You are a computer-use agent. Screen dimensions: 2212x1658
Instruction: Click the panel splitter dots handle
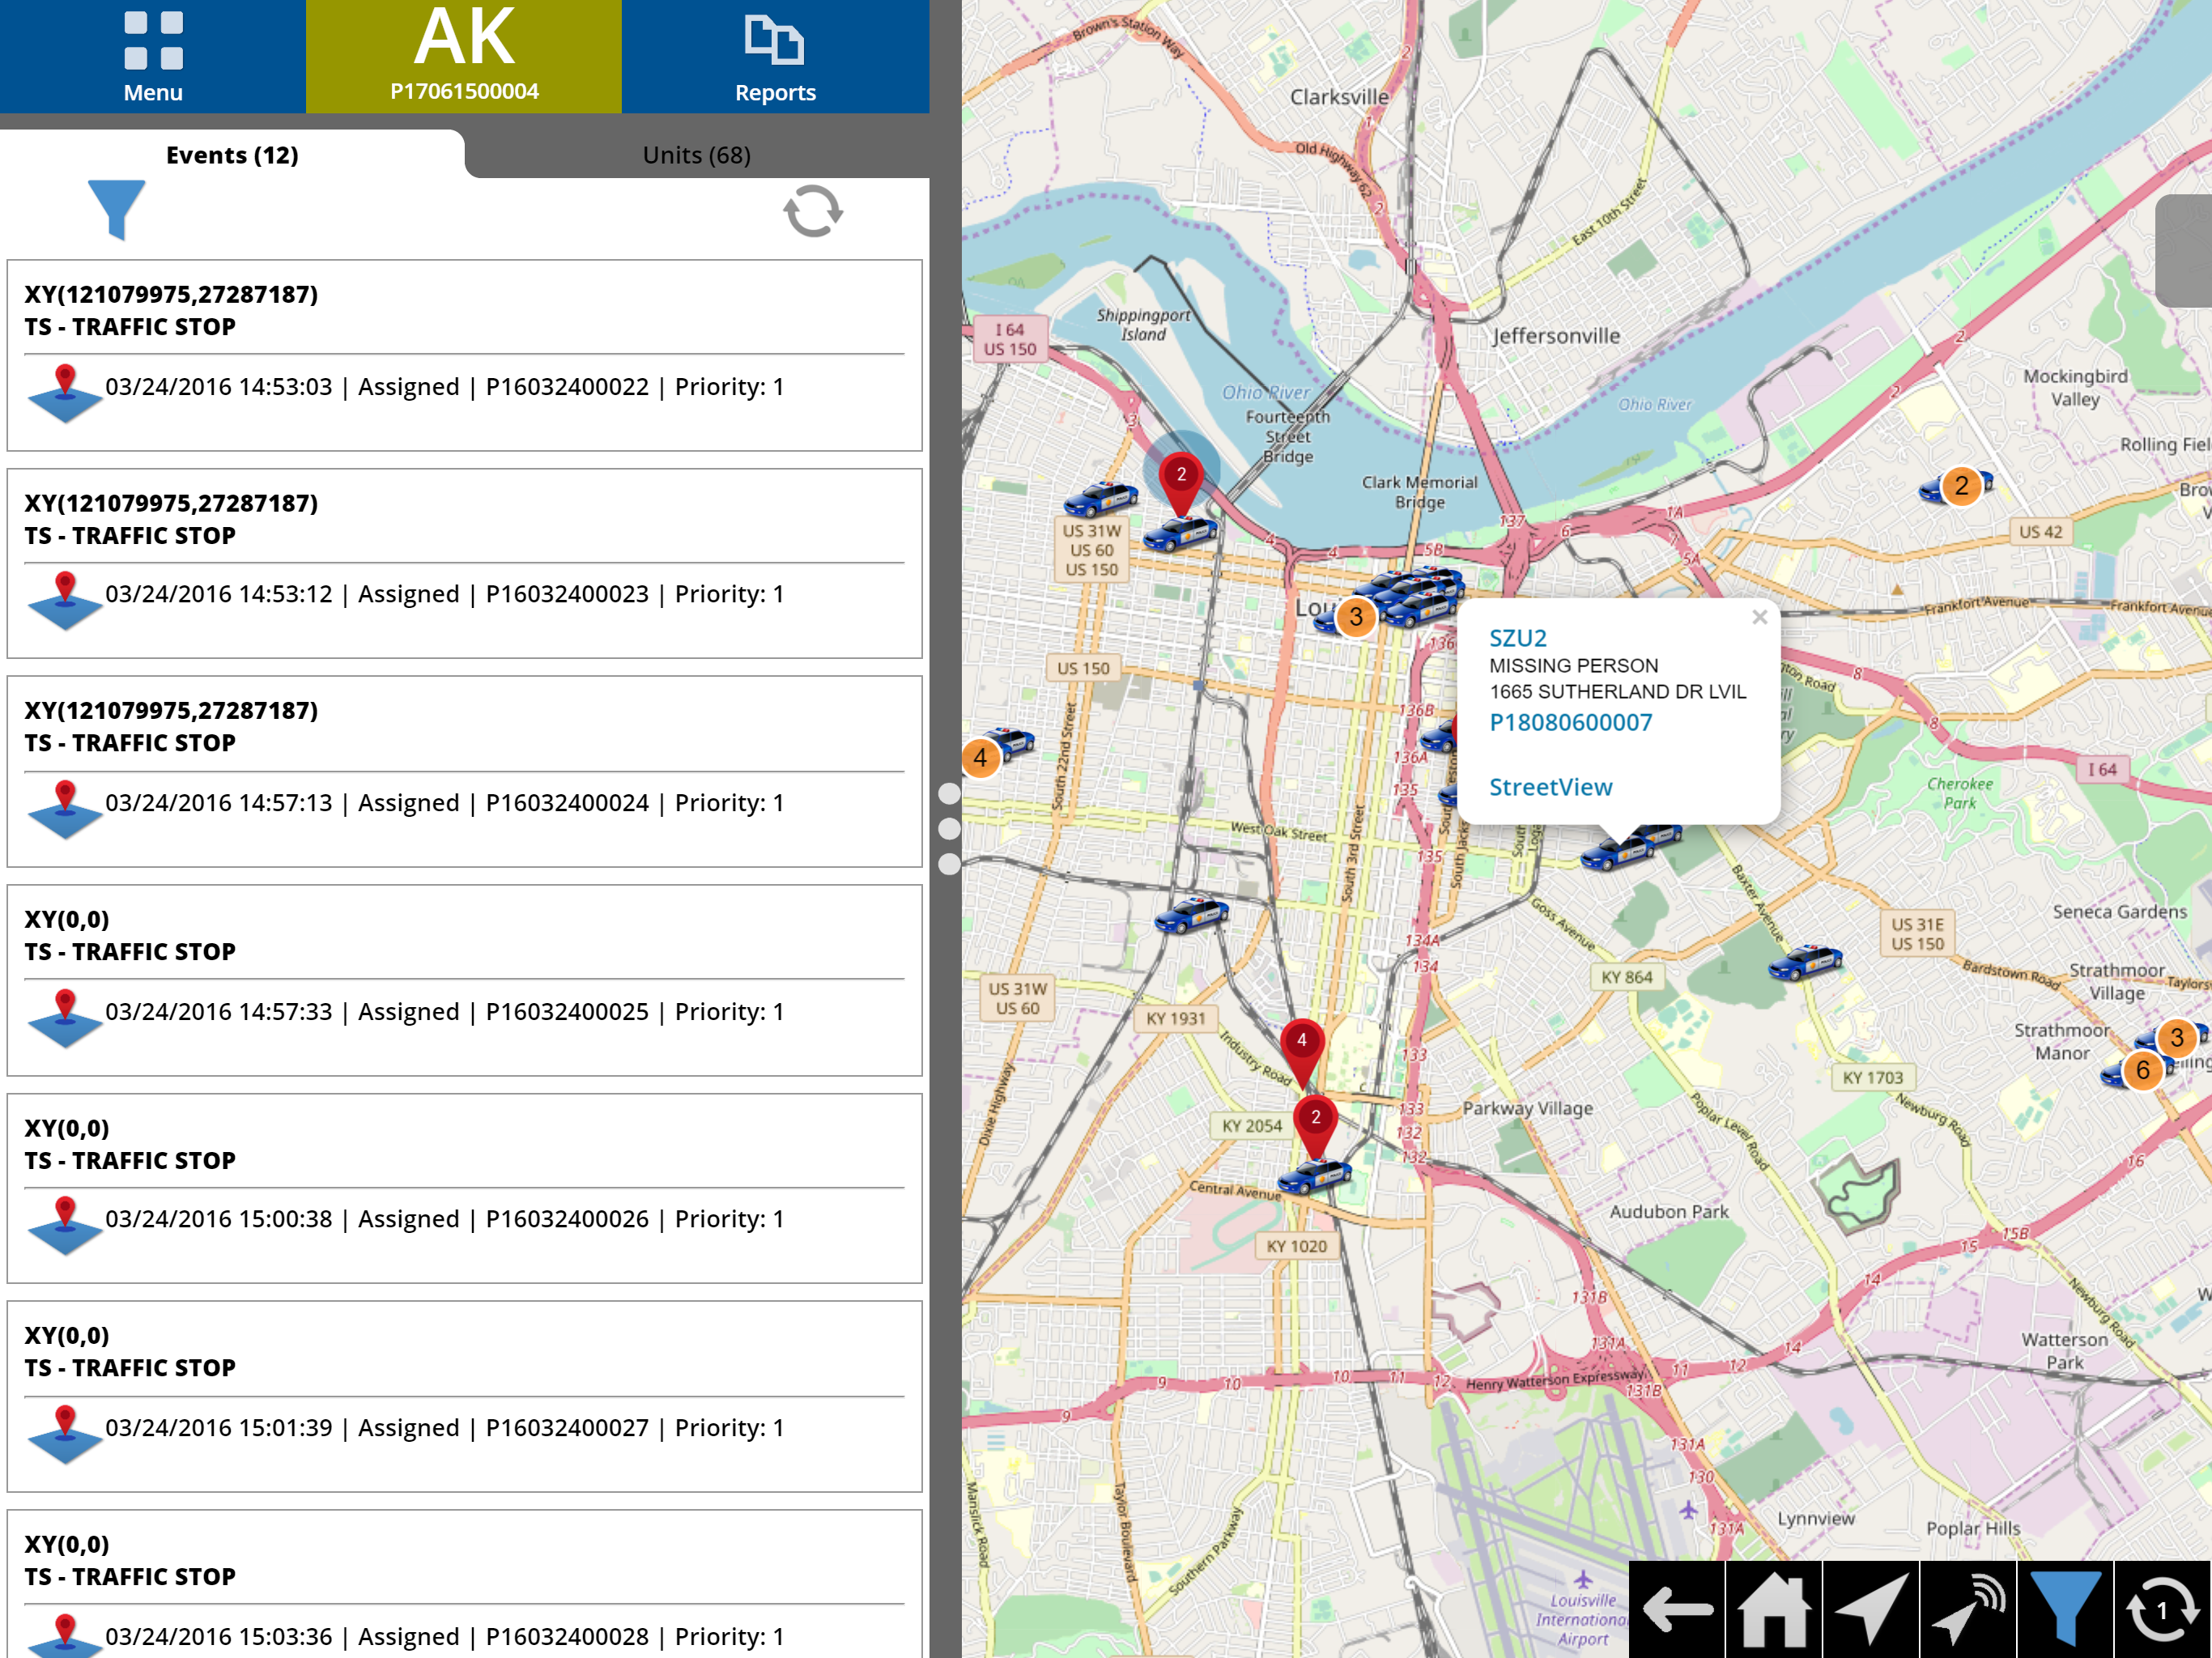click(950, 829)
